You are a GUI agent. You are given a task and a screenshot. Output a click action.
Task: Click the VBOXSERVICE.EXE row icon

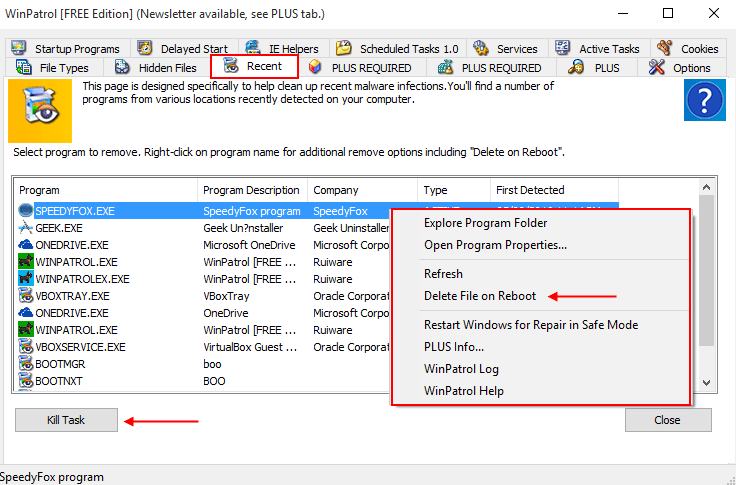[x=26, y=347]
